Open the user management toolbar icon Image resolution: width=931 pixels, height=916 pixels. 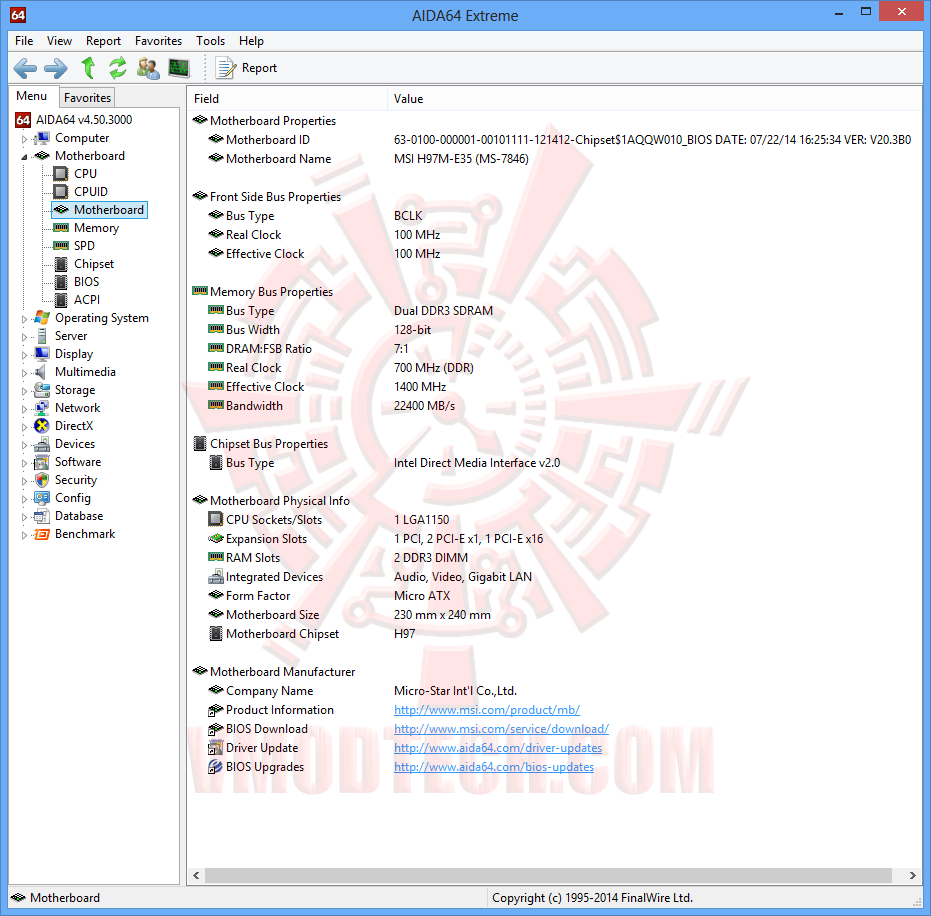pyautogui.click(x=148, y=68)
